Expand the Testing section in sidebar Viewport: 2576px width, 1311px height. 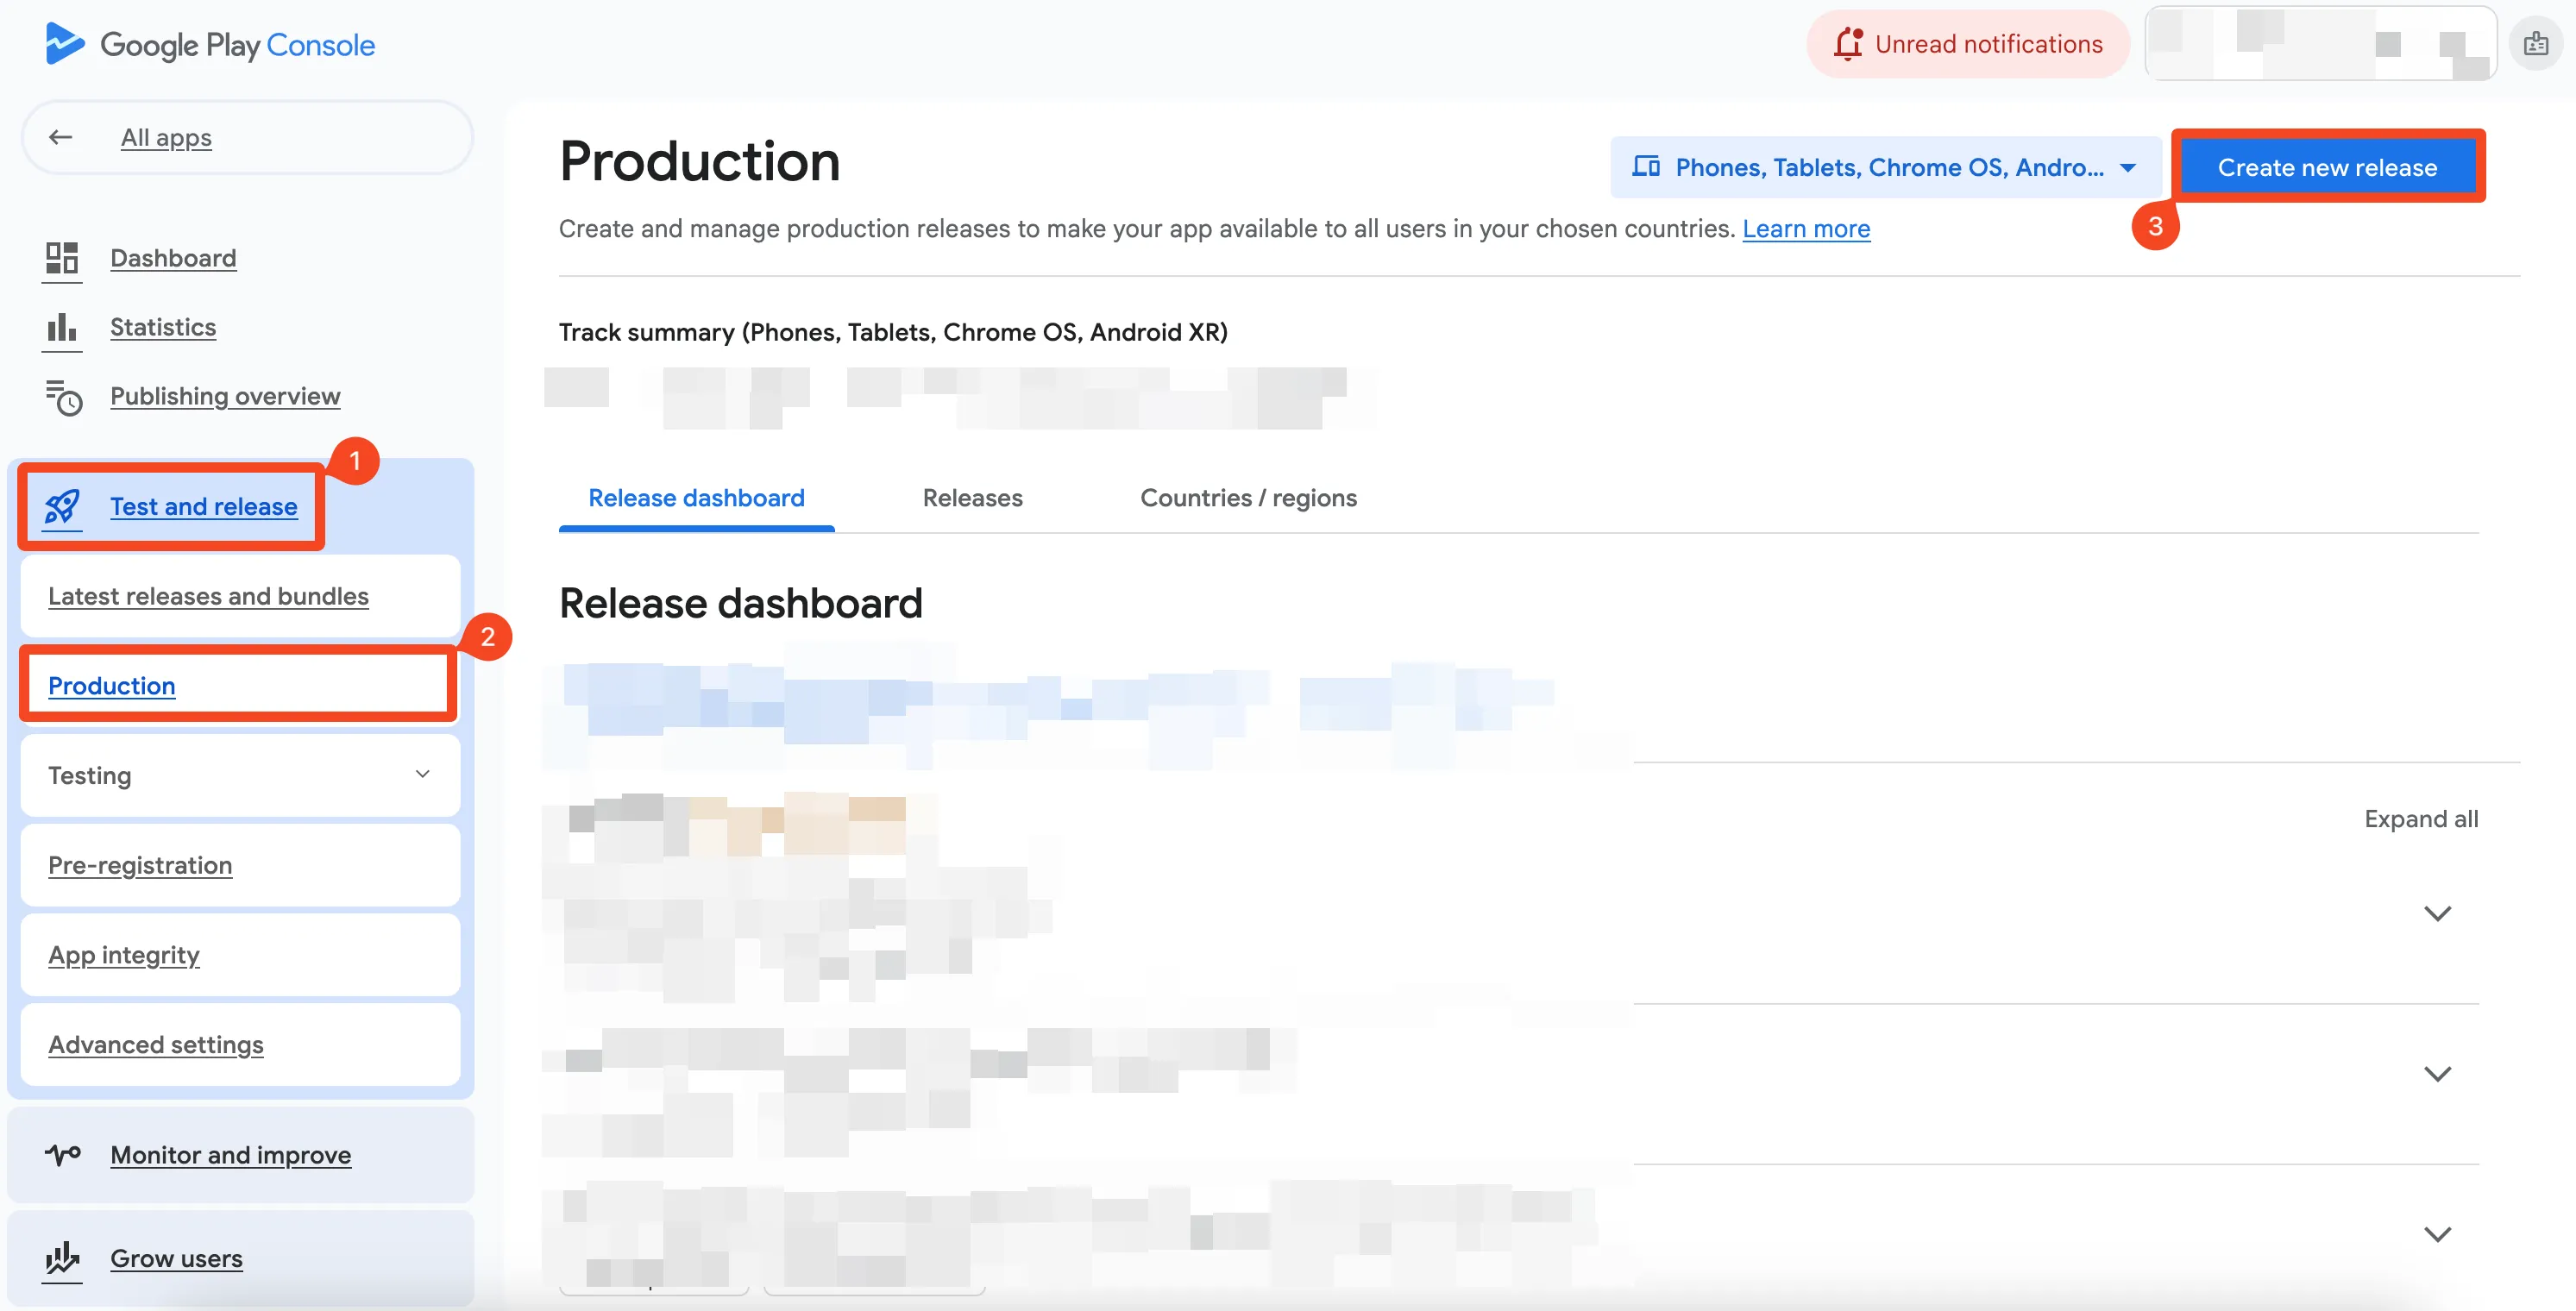tap(240, 775)
